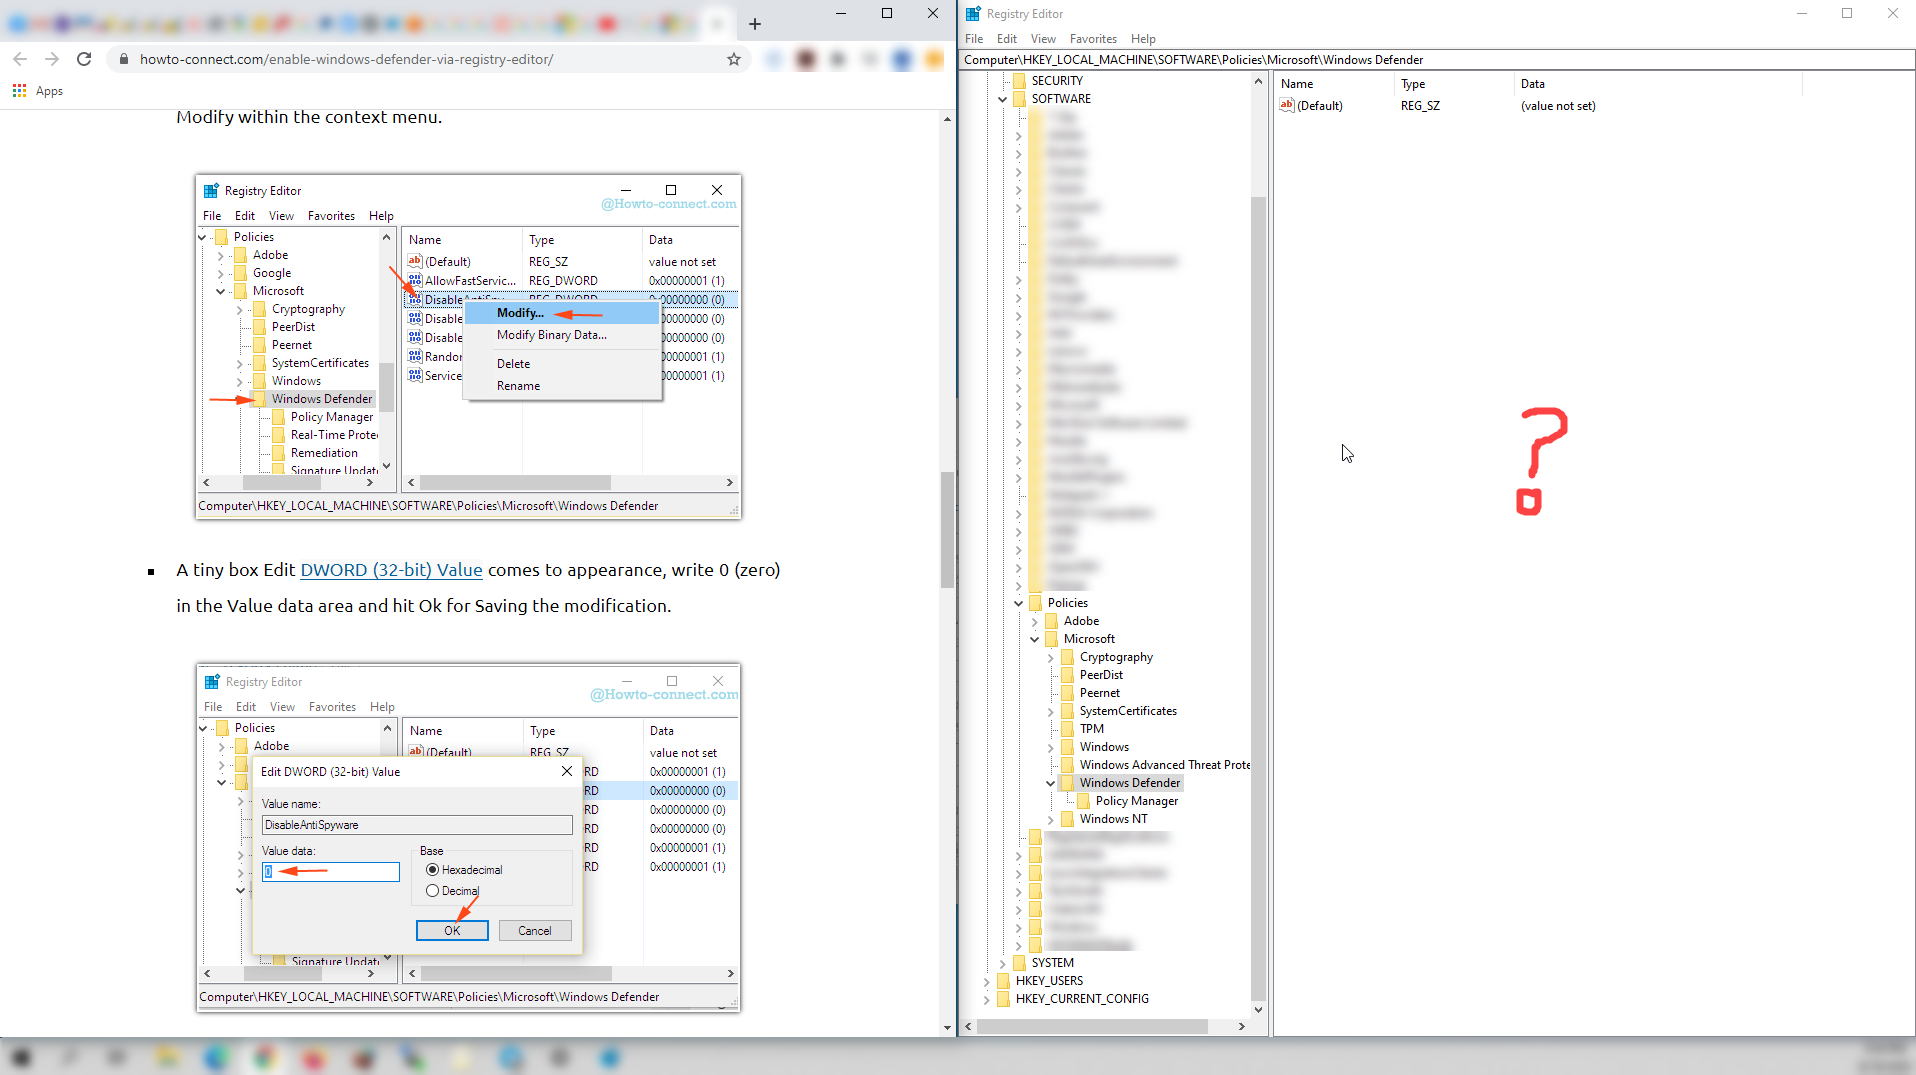Select the Windows folder icon
This screenshot has width=1916, height=1075.
[x=1067, y=747]
